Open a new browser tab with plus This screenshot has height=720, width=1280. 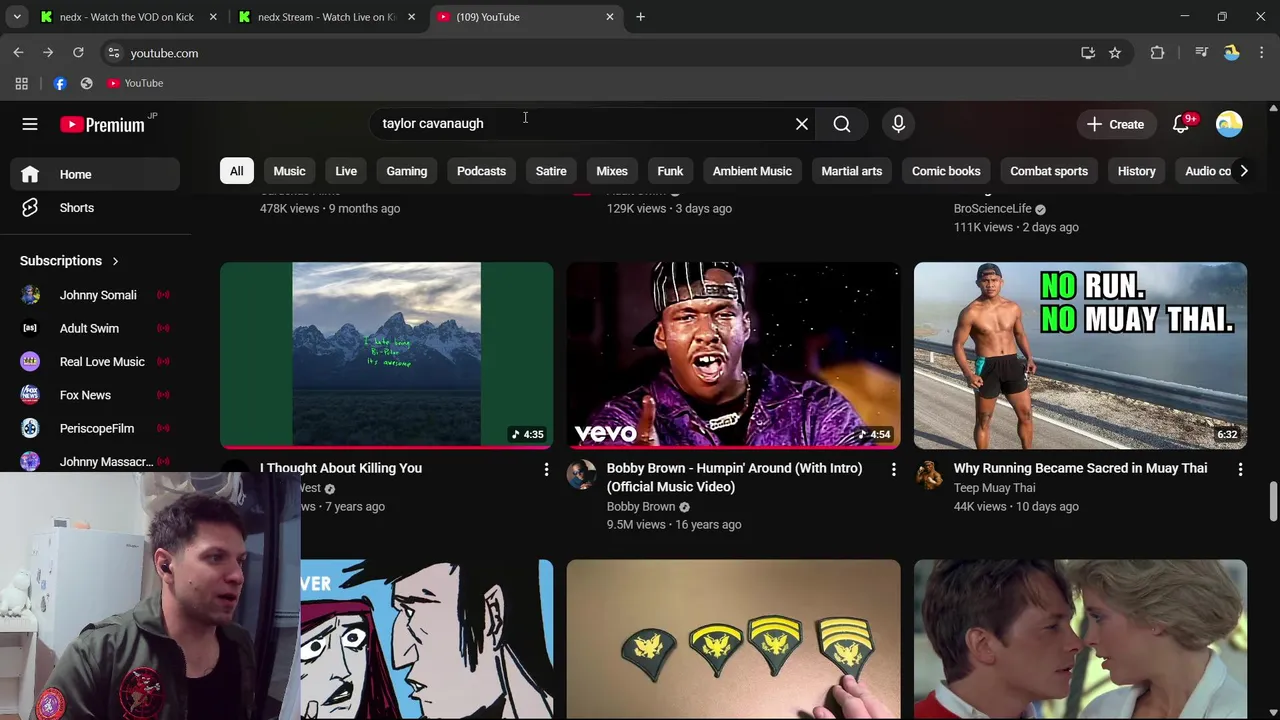point(641,17)
